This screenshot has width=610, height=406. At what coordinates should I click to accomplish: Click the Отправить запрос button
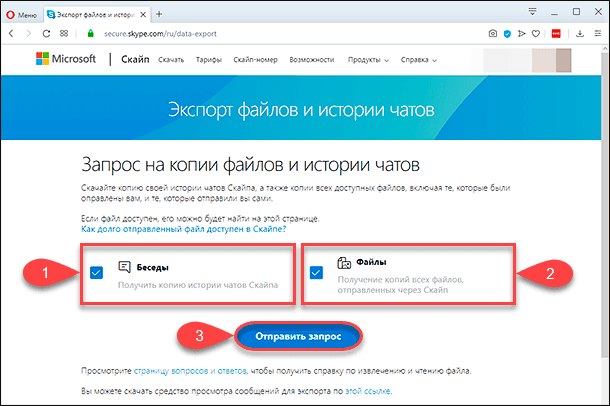298,336
